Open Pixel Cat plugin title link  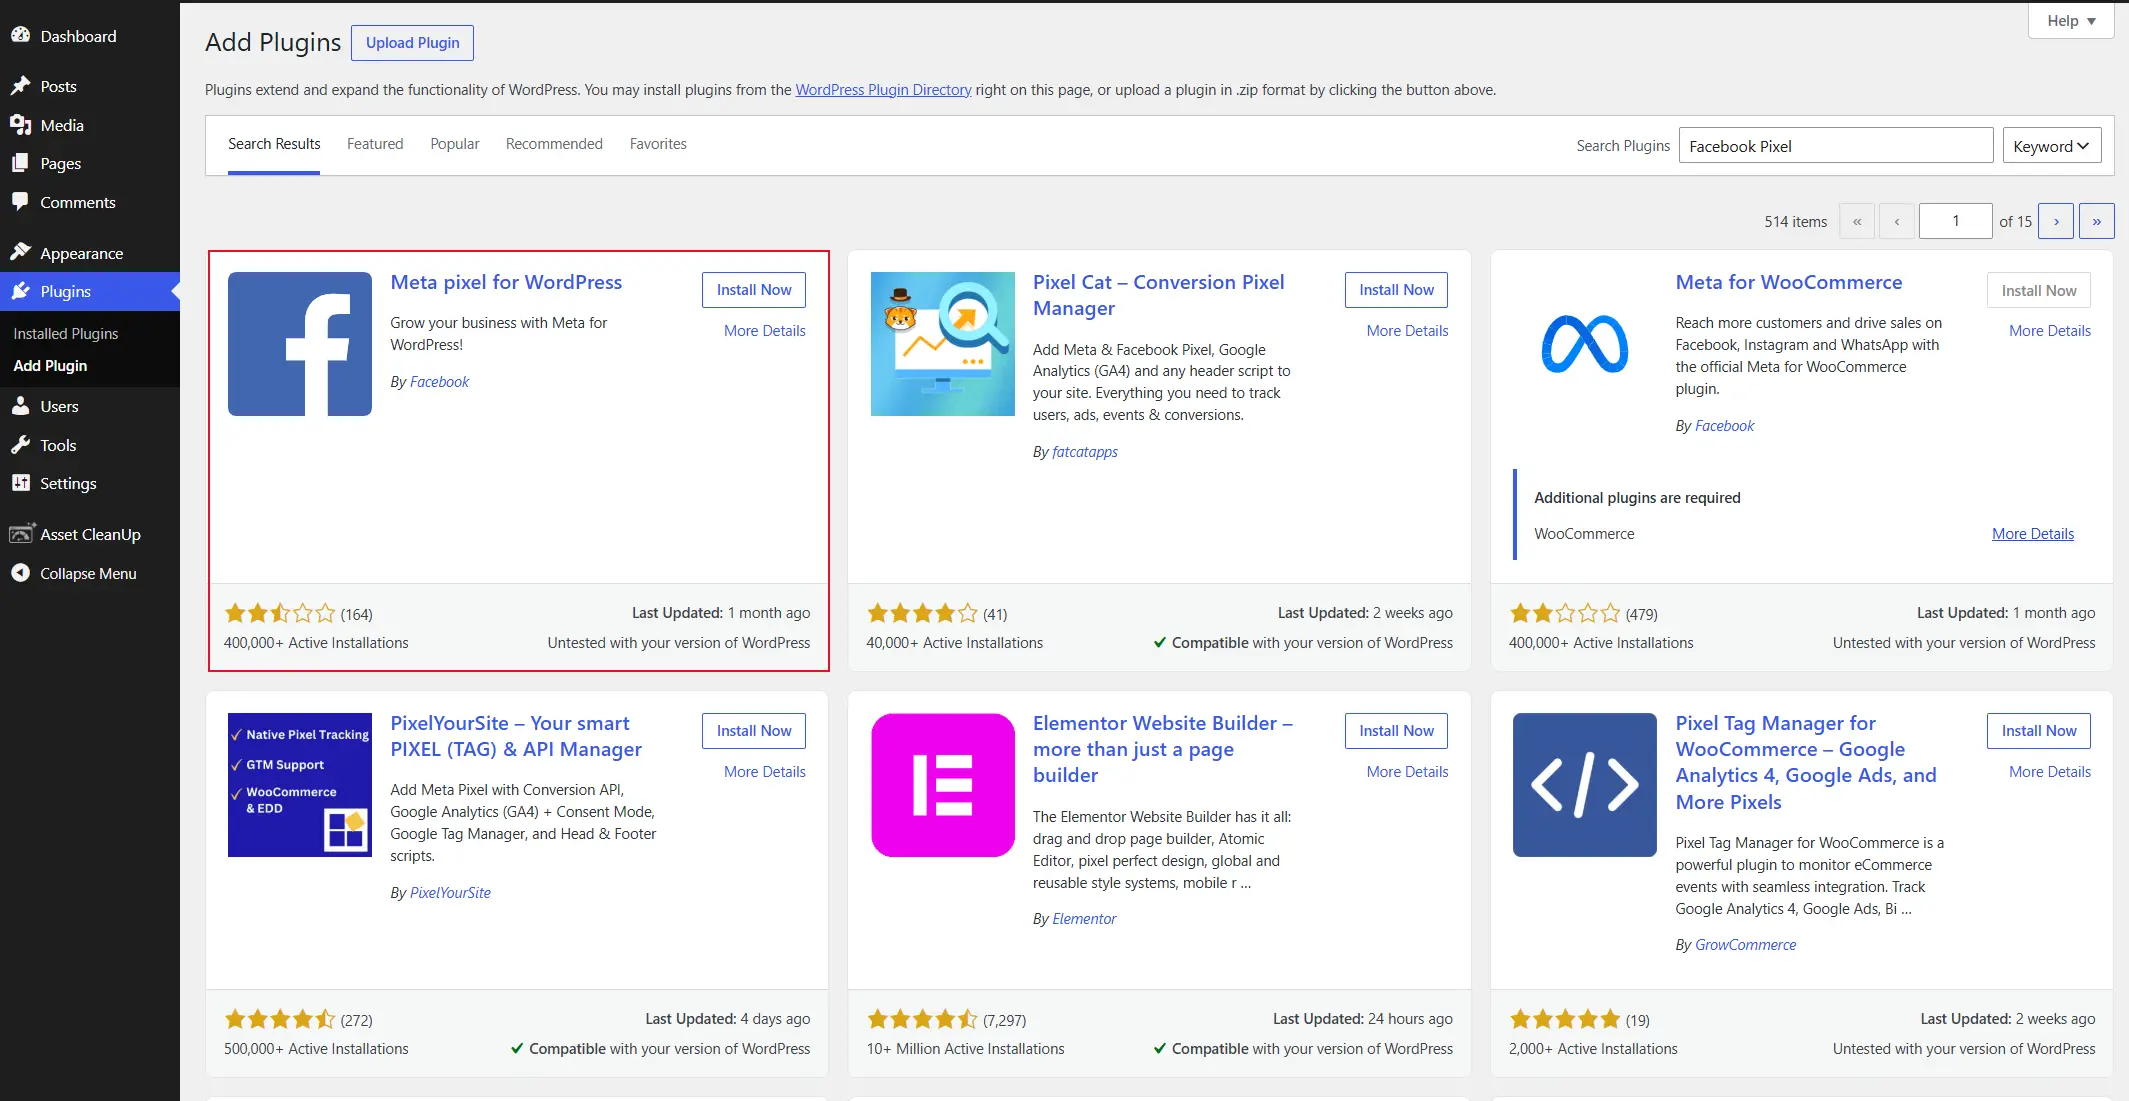pos(1159,296)
